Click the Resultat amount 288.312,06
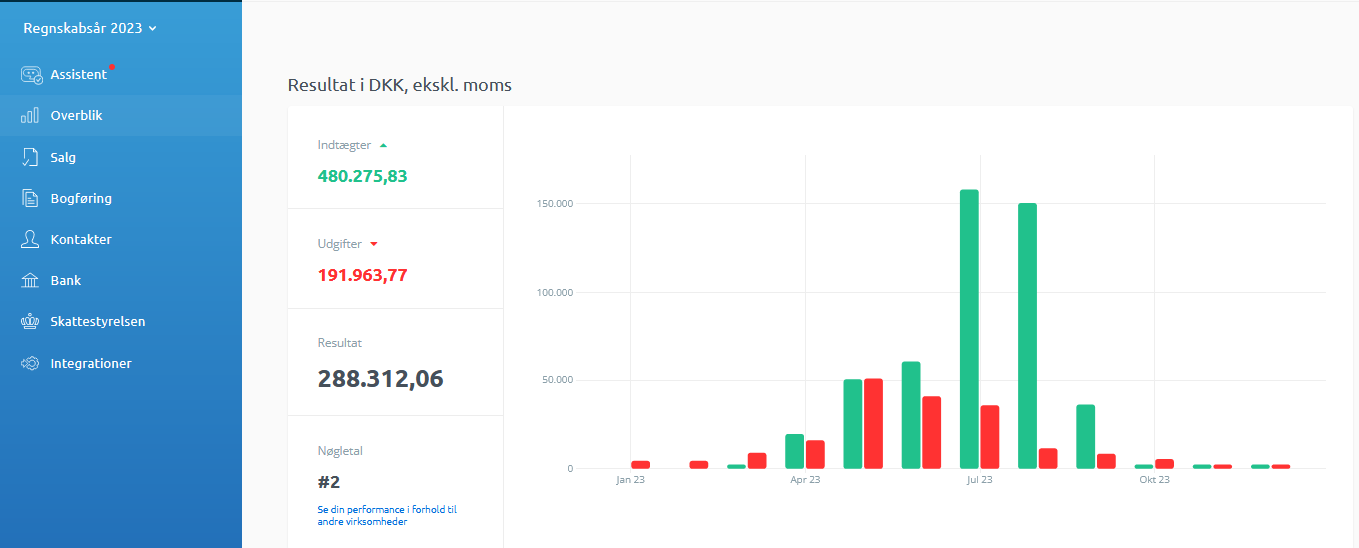The height and width of the screenshot is (548, 1359). pos(380,379)
